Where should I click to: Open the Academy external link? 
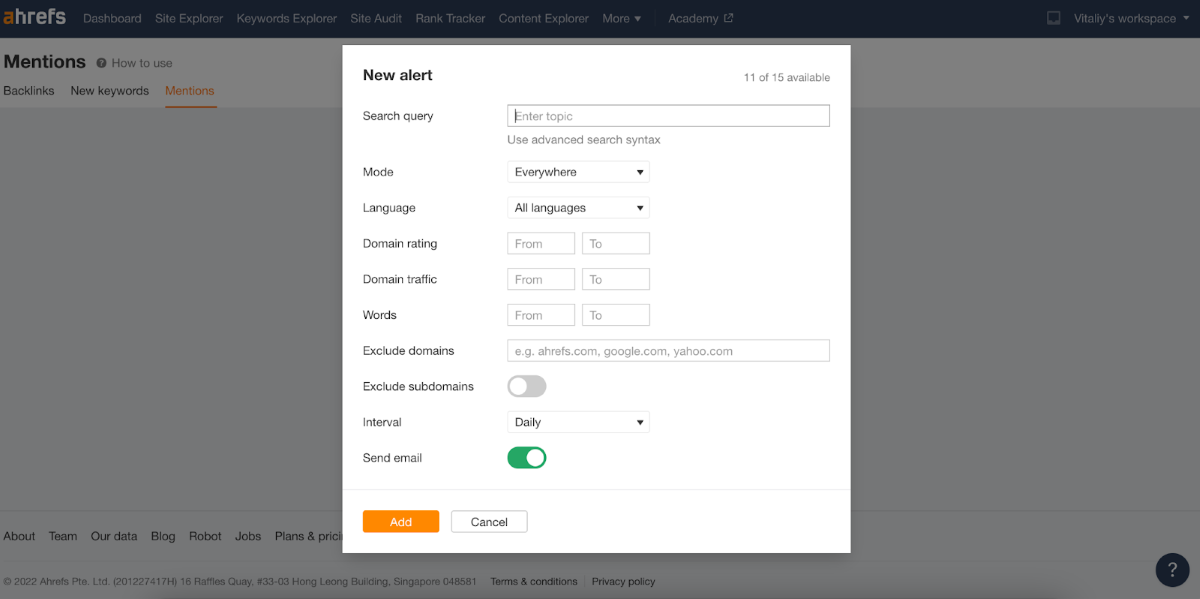pos(700,18)
